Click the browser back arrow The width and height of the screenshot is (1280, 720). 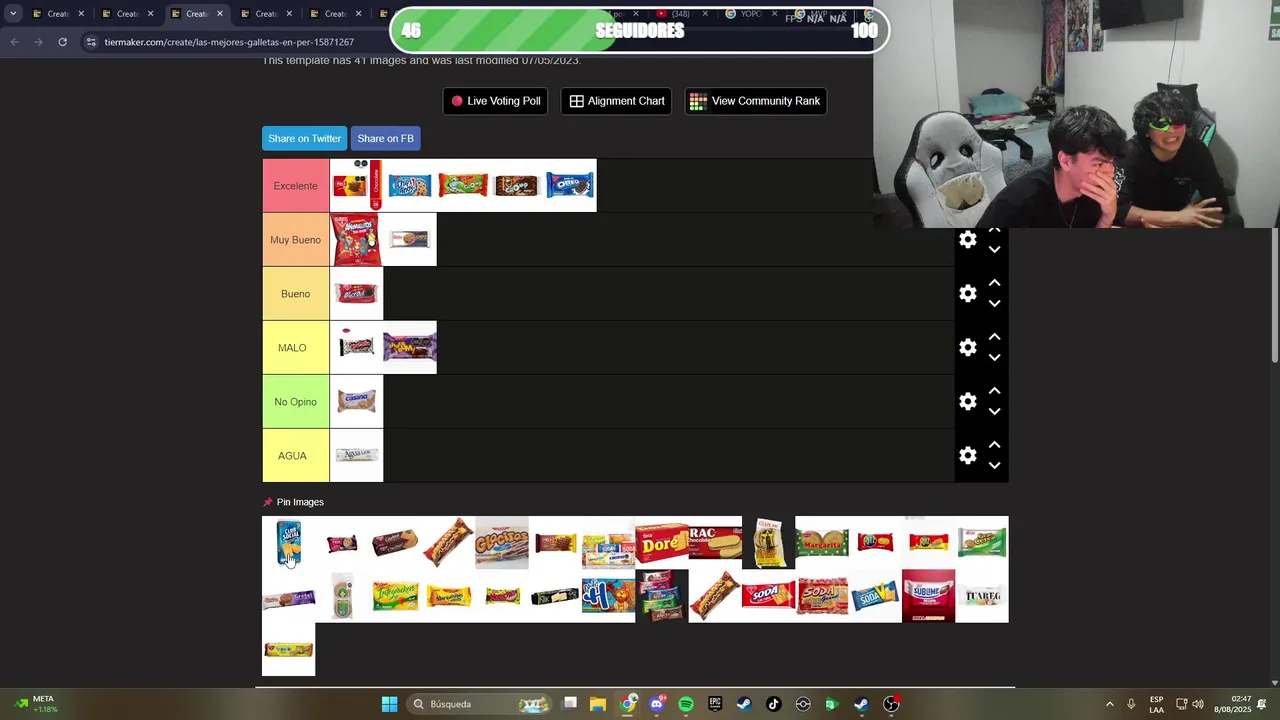tap(14, 42)
